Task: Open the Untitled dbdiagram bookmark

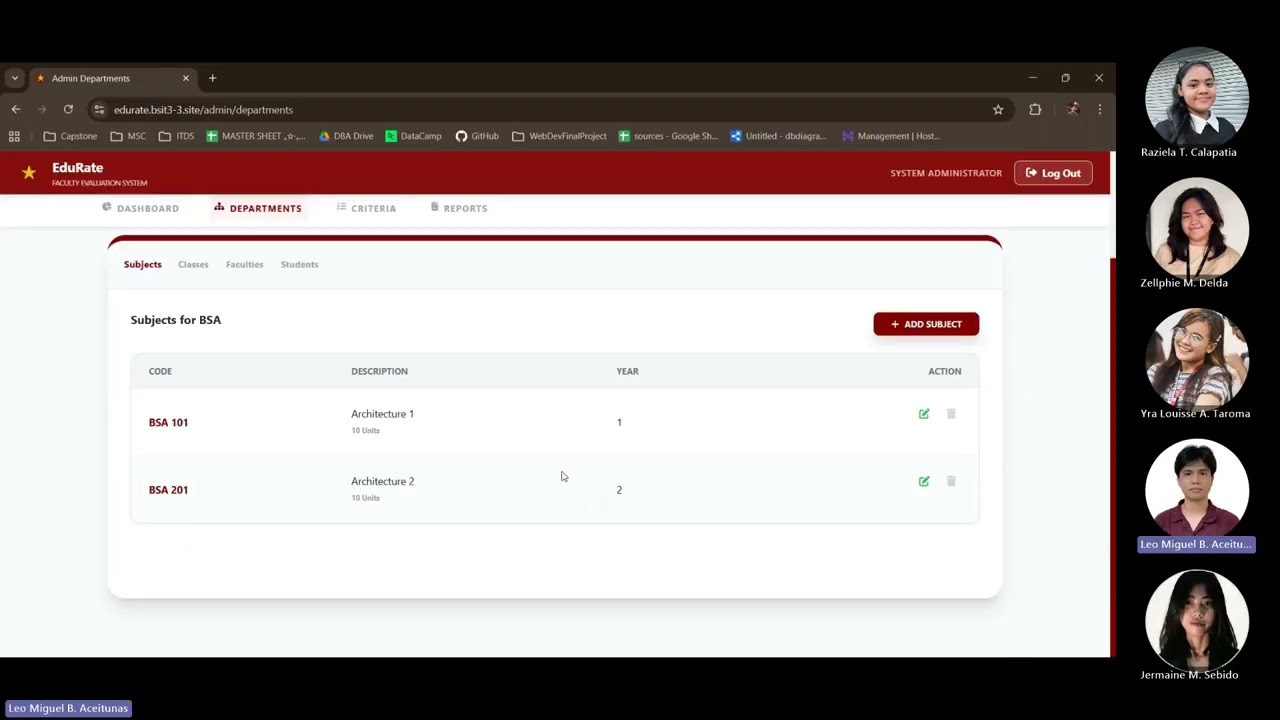Action: pos(778,136)
